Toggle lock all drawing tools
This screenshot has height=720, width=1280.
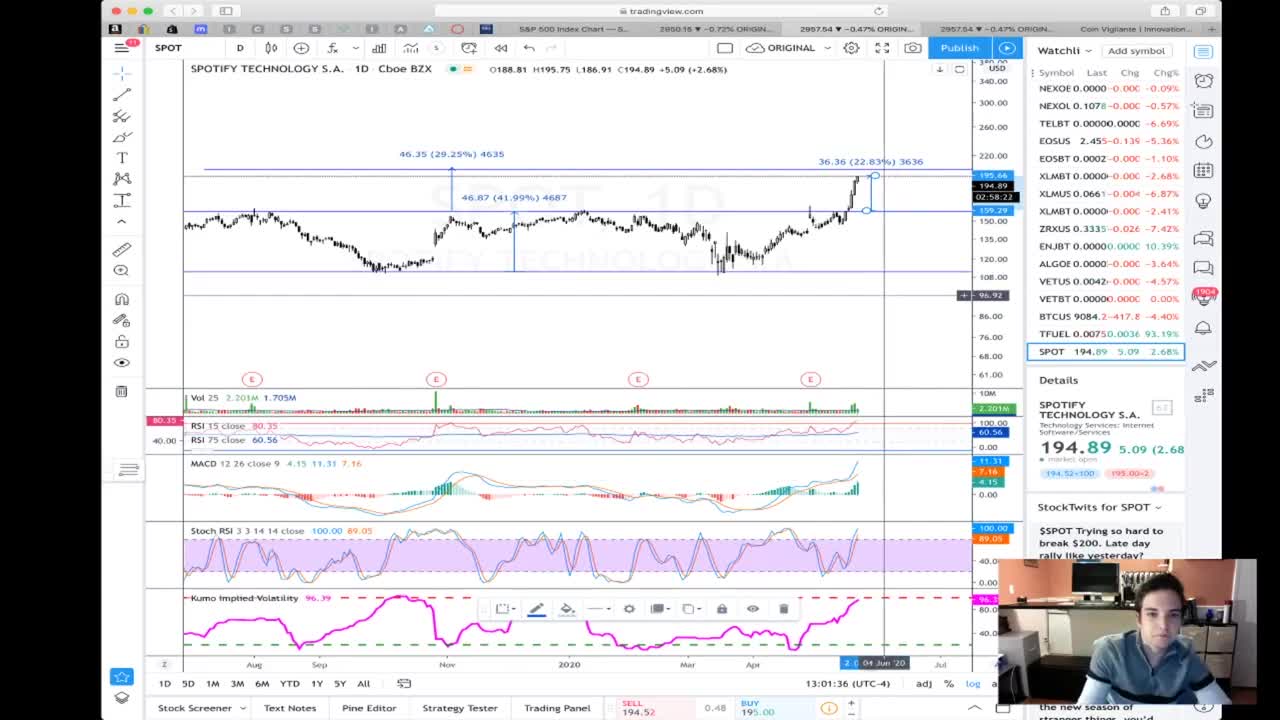[122, 342]
